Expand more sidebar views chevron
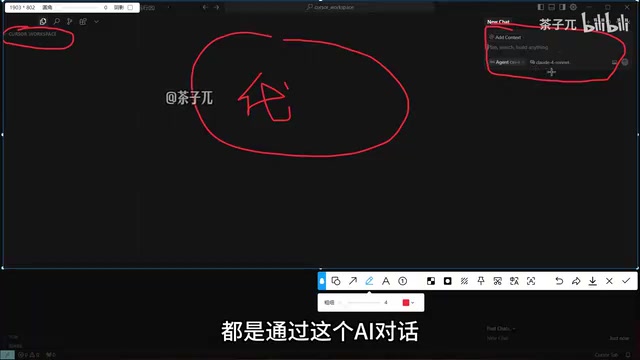This screenshot has width=640, height=360. click(96, 21)
